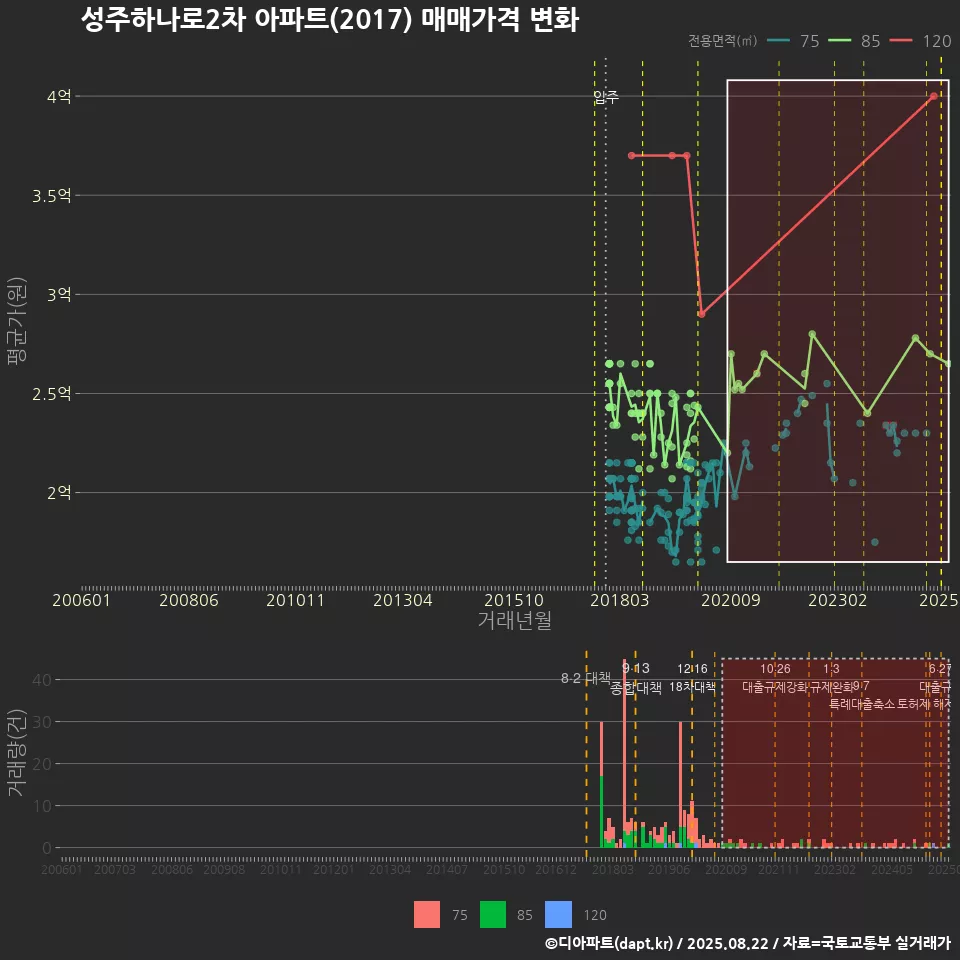960x960 pixels.
Task: Click the '201510' price chart x-axis label
Action: click(514, 600)
